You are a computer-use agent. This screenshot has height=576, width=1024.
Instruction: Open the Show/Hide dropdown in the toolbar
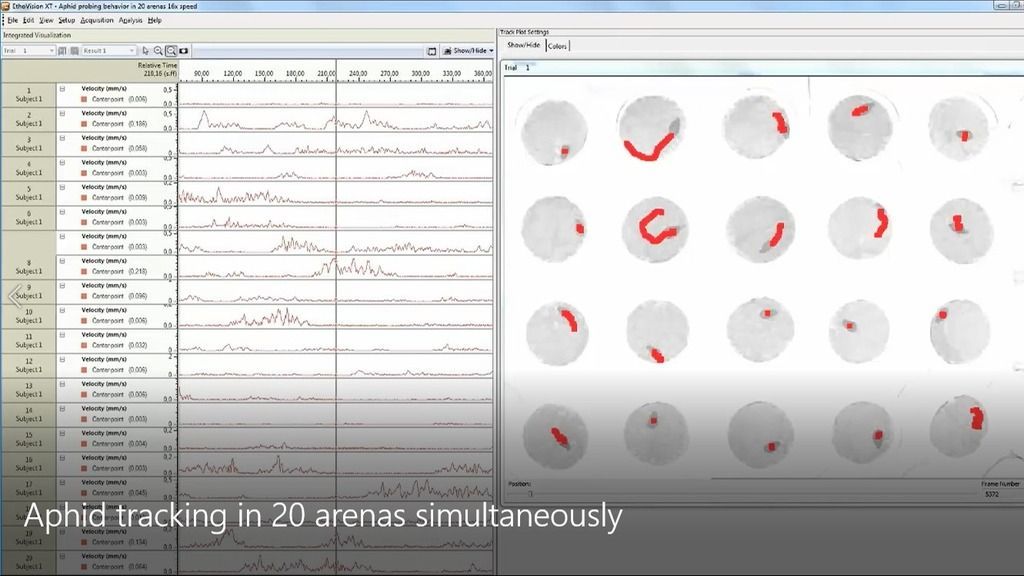pyautogui.click(x=469, y=50)
